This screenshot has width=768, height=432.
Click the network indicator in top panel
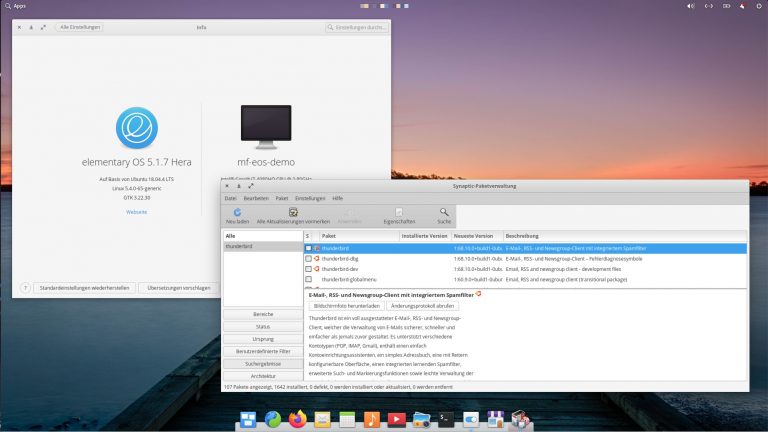(x=708, y=6)
